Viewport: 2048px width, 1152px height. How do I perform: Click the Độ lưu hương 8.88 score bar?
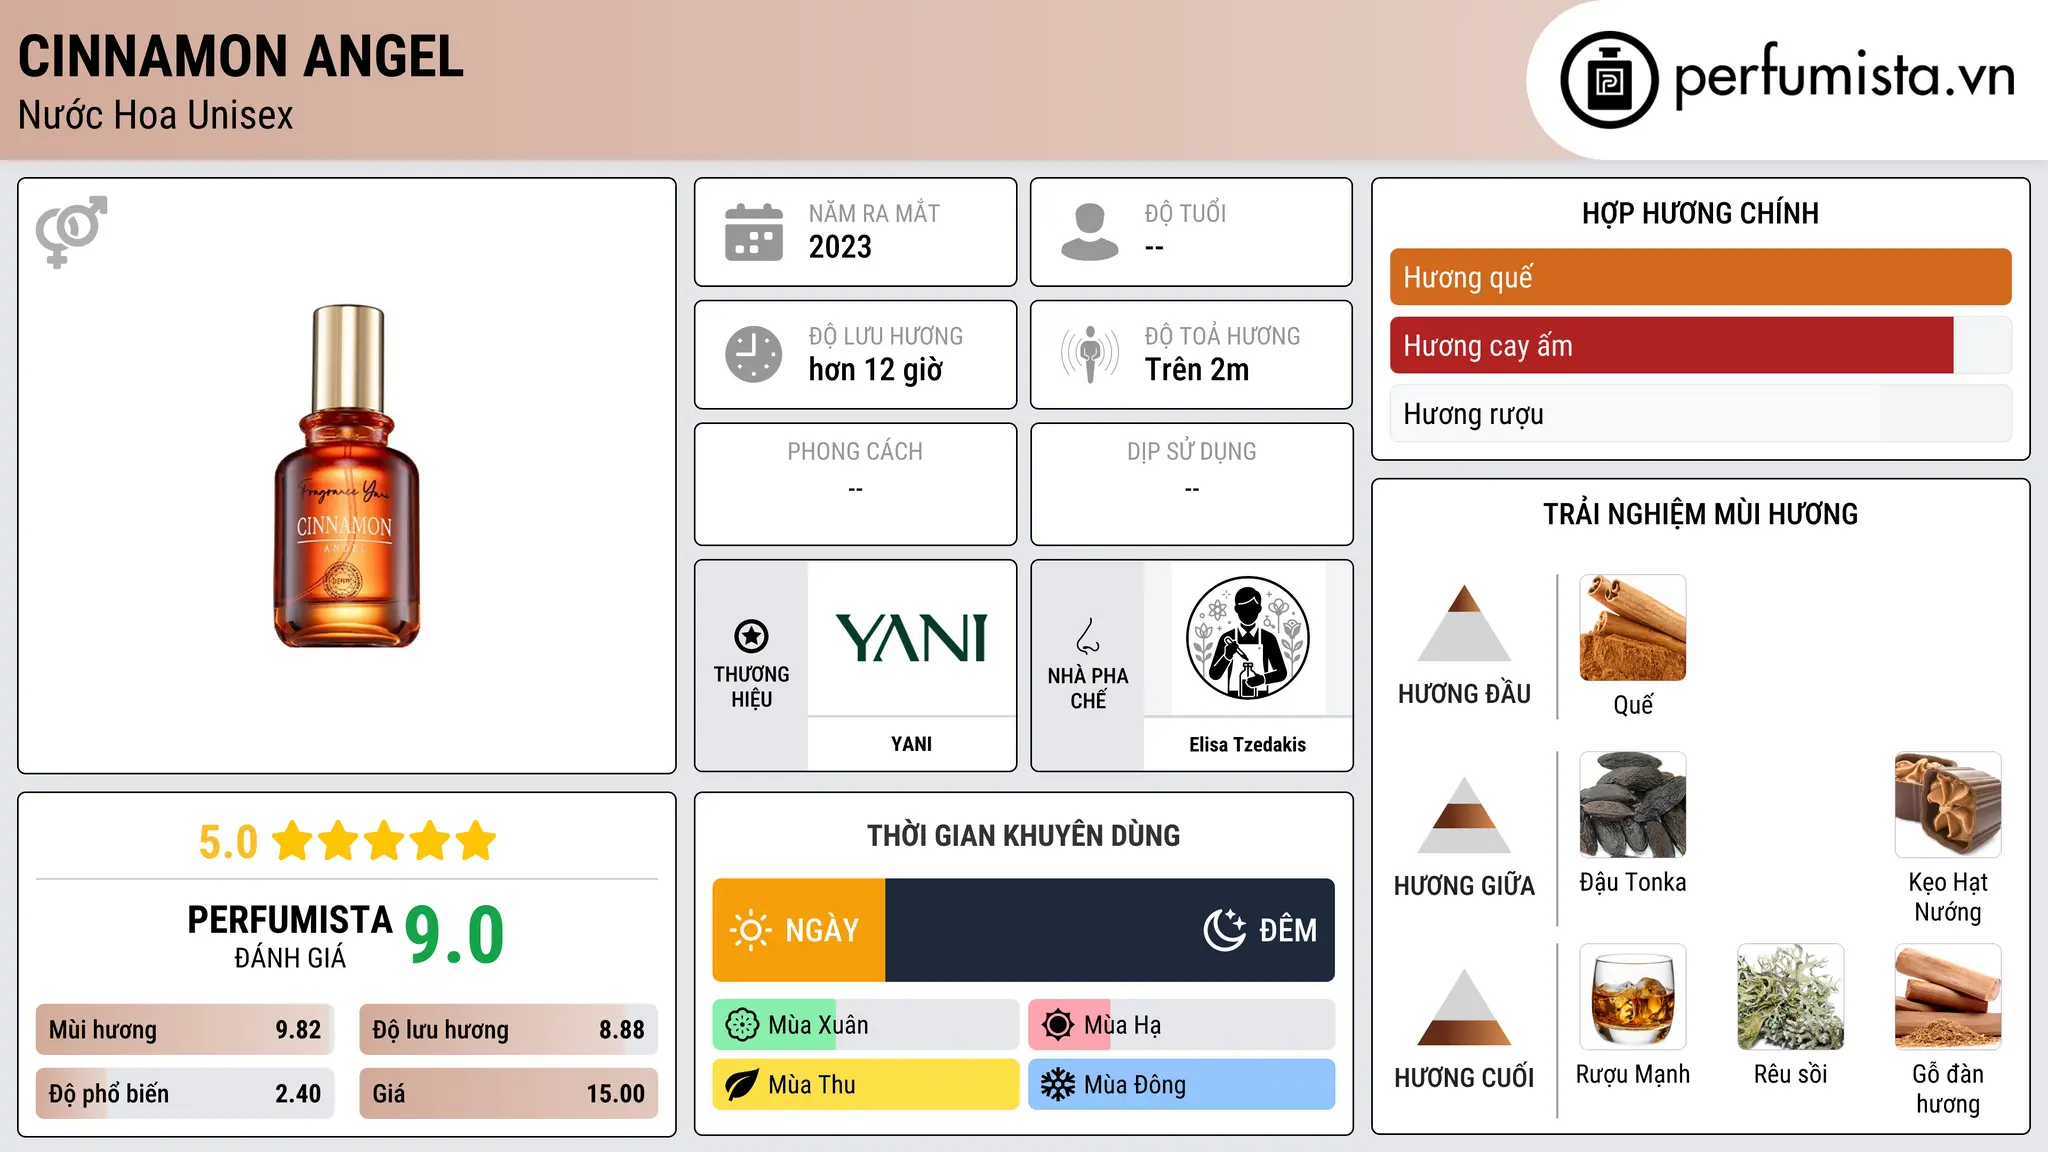(509, 1030)
